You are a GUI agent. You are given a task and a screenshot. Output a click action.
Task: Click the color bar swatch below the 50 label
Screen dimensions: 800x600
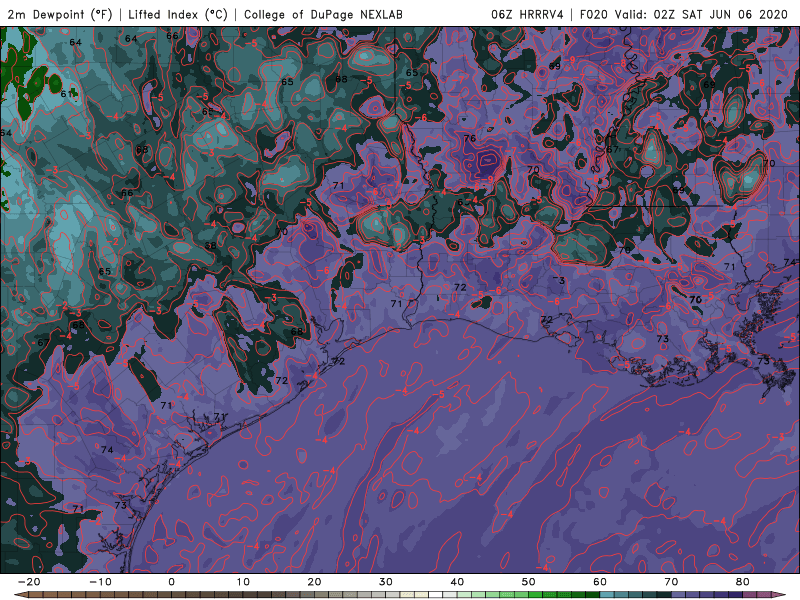[x=536, y=595]
